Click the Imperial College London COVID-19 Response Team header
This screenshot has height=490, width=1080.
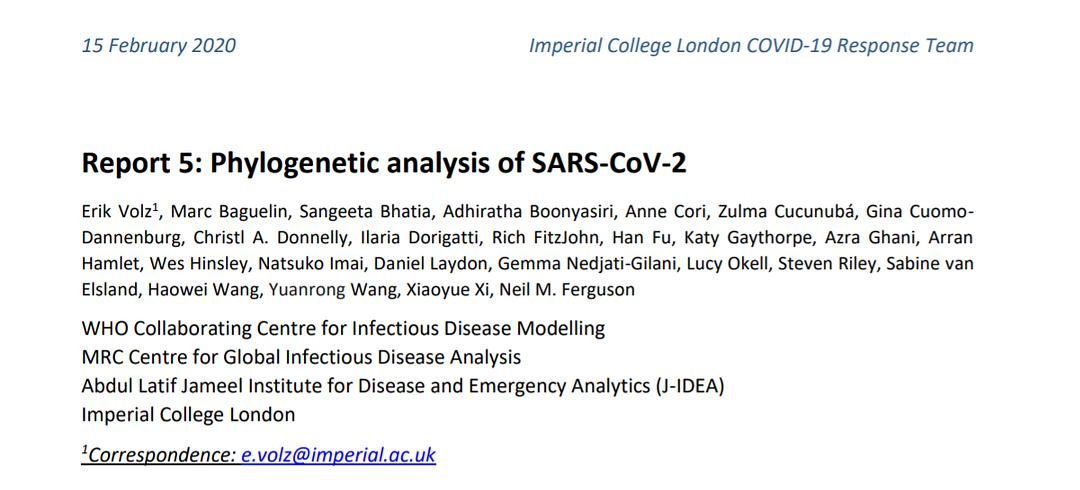750,45
